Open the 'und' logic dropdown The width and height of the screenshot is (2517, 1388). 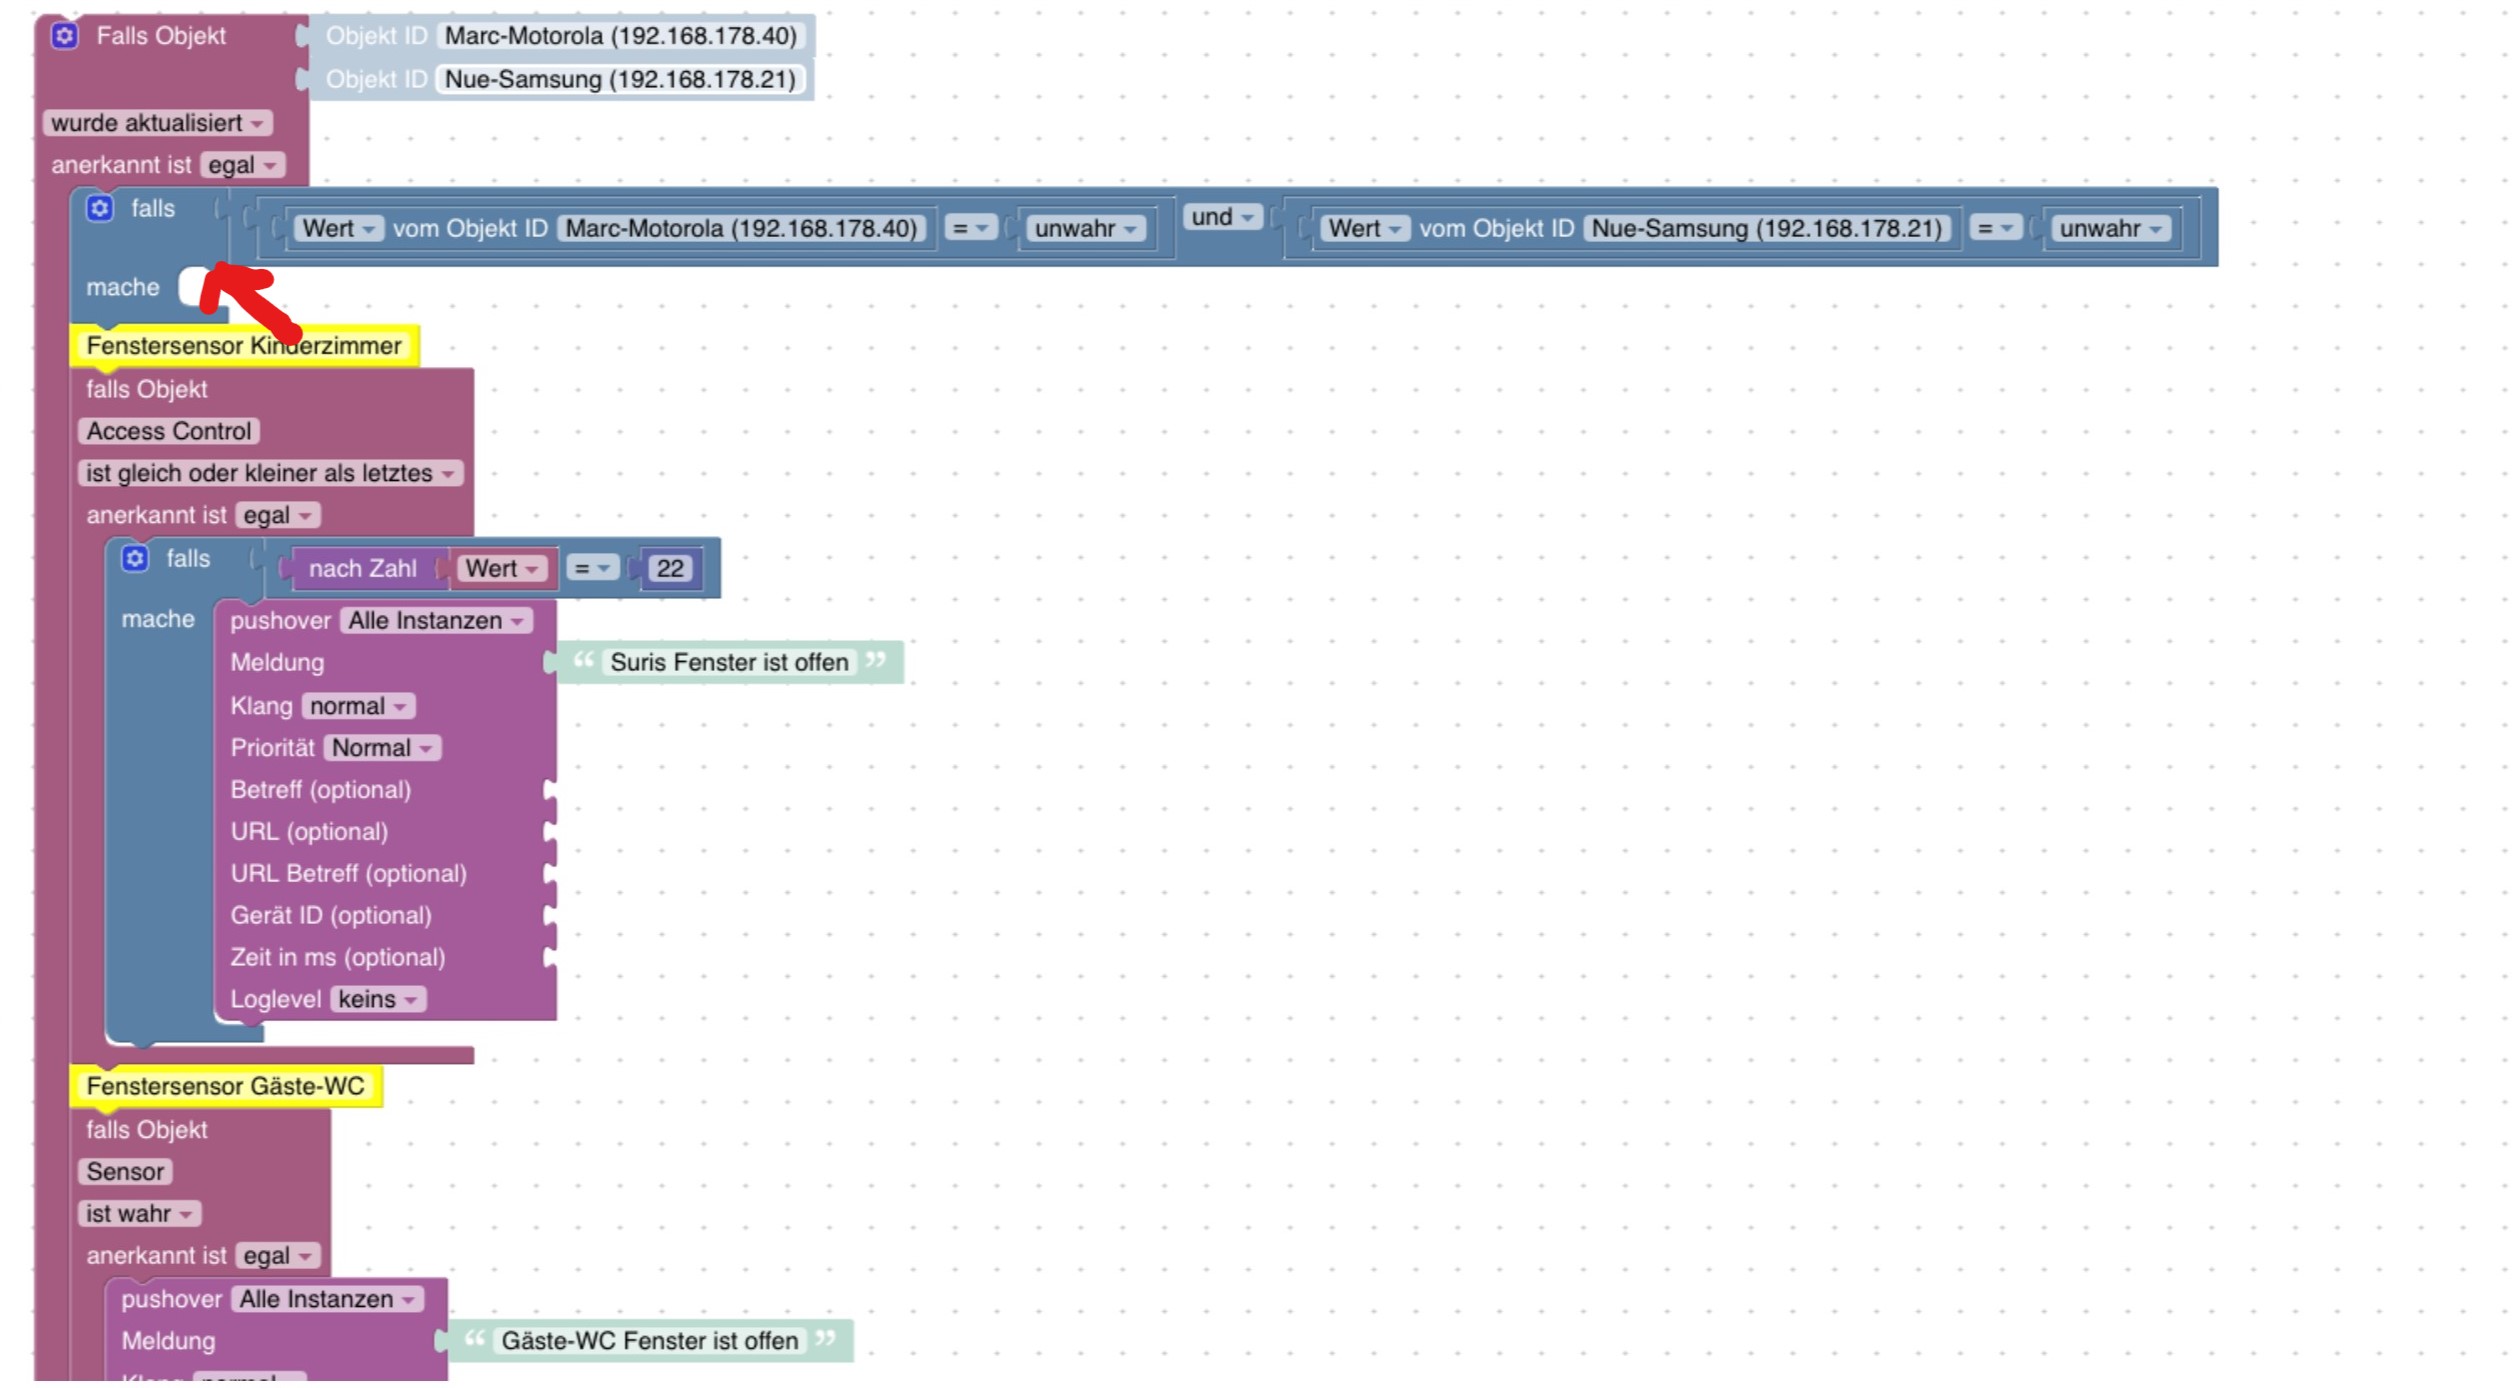click(1222, 217)
